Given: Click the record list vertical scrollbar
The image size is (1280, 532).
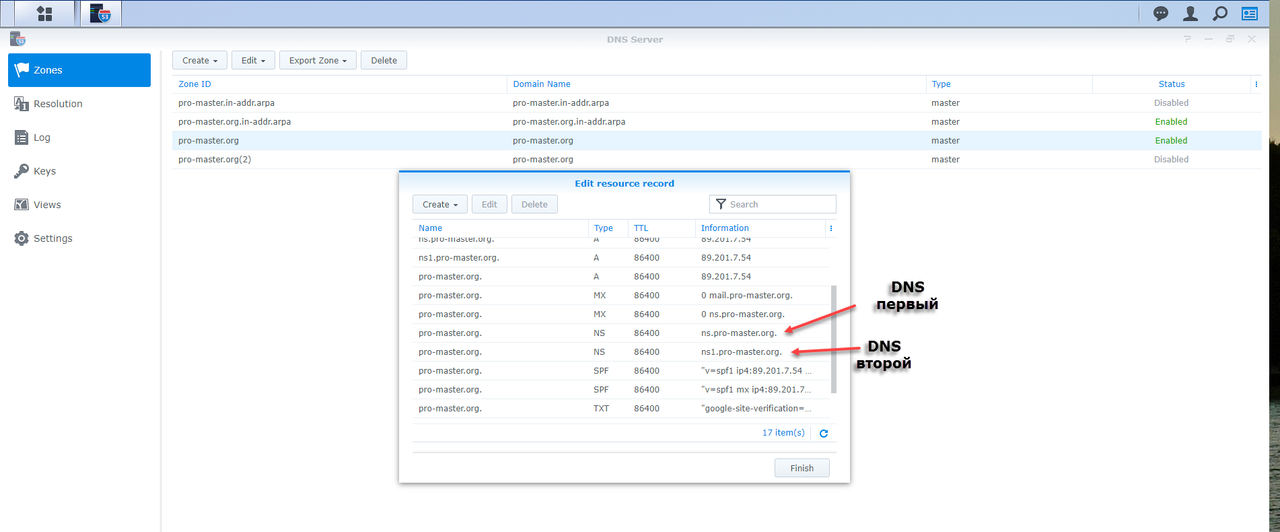Looking at the screenshot, I should tap(834, 340).
